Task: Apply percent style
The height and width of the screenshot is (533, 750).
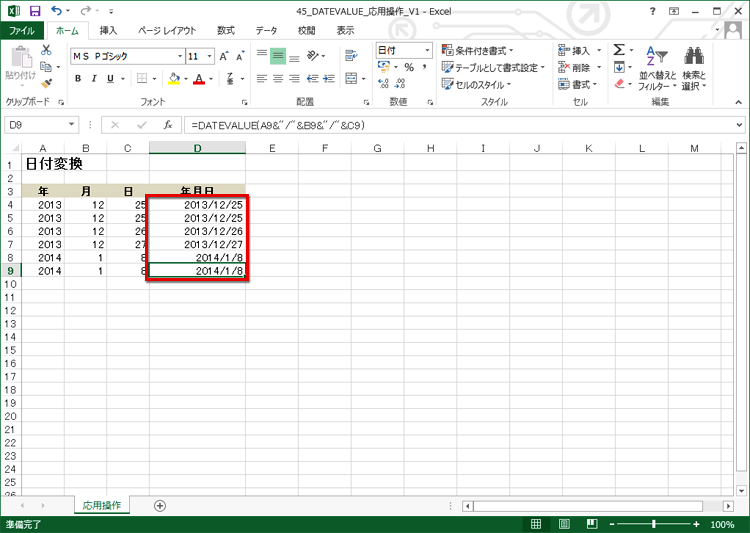Action: tap(409, 67)
